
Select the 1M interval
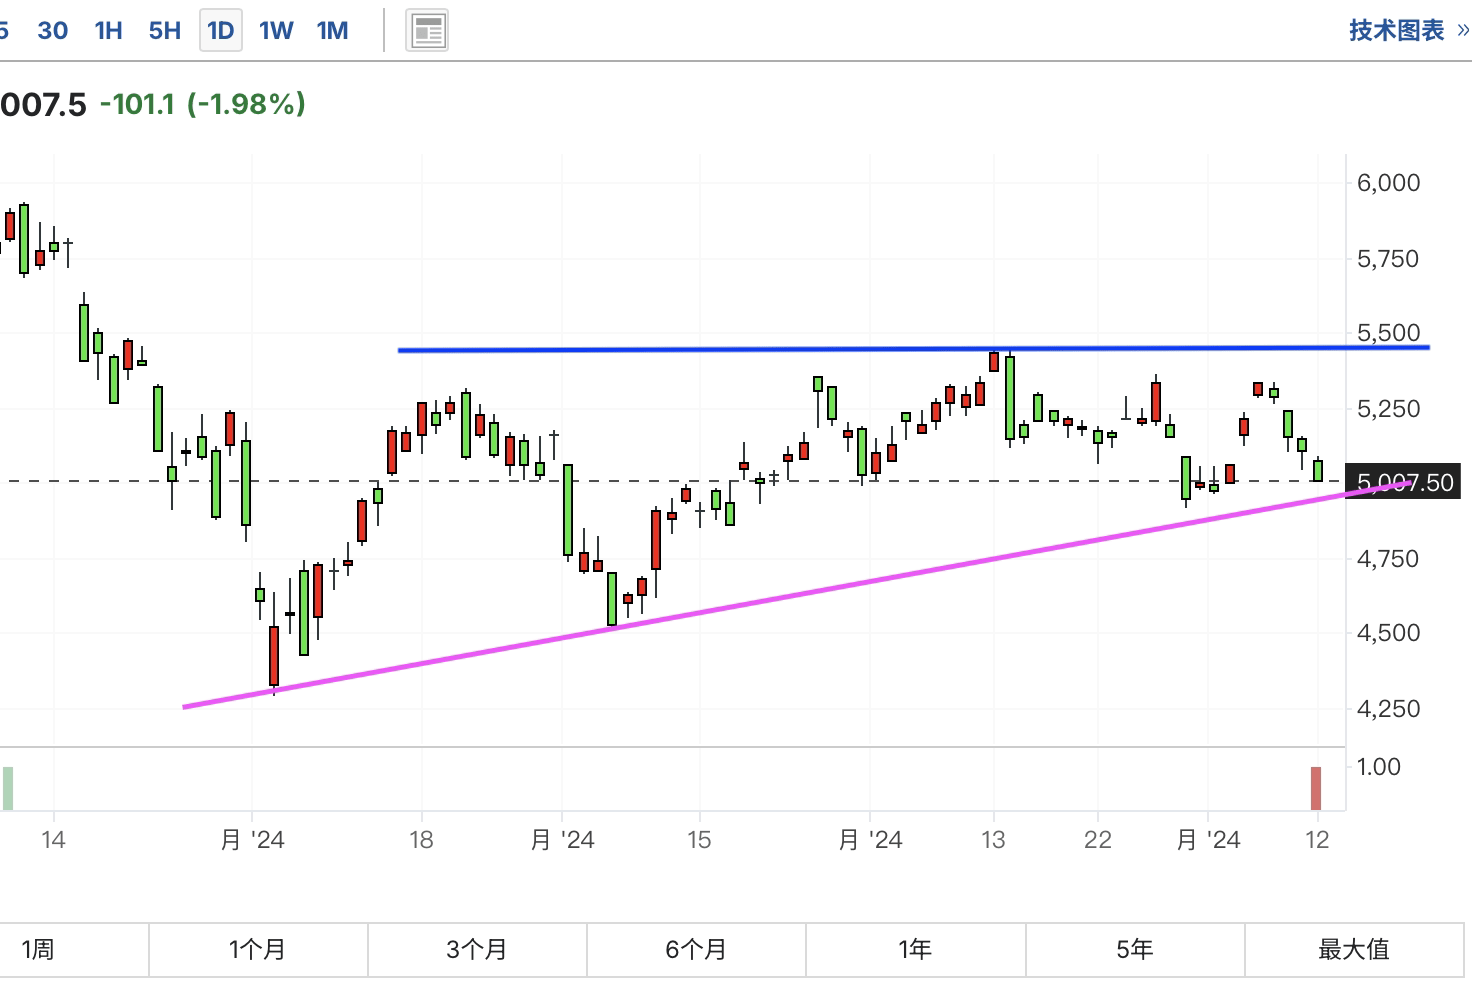pyautogui.click(x=332, y=31)
